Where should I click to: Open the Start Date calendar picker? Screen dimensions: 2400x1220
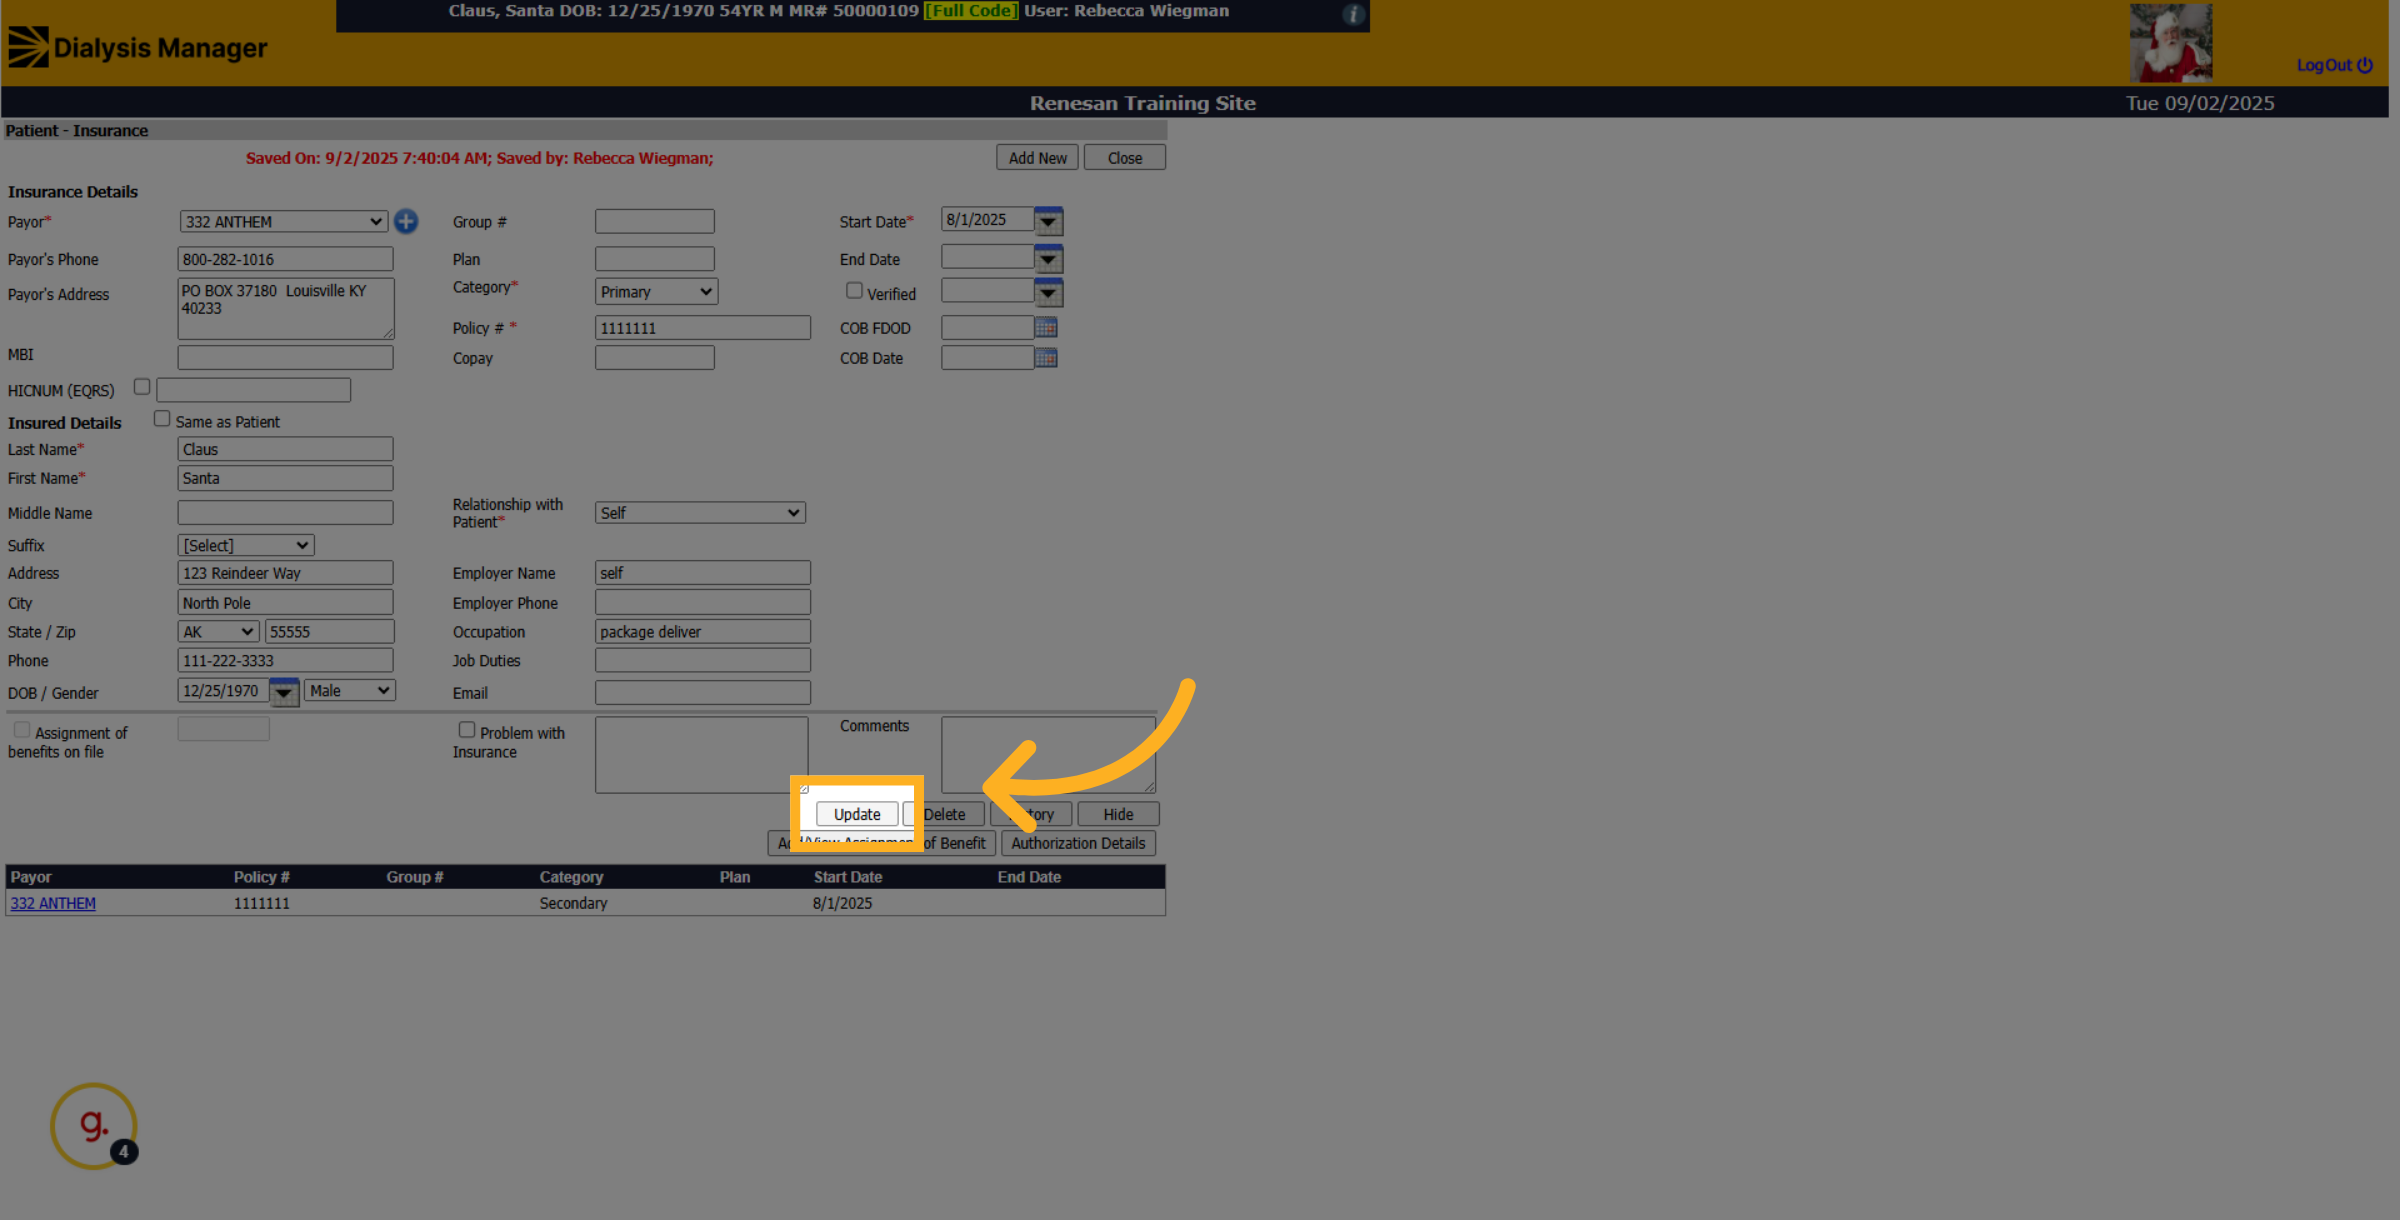point(1048,221)
